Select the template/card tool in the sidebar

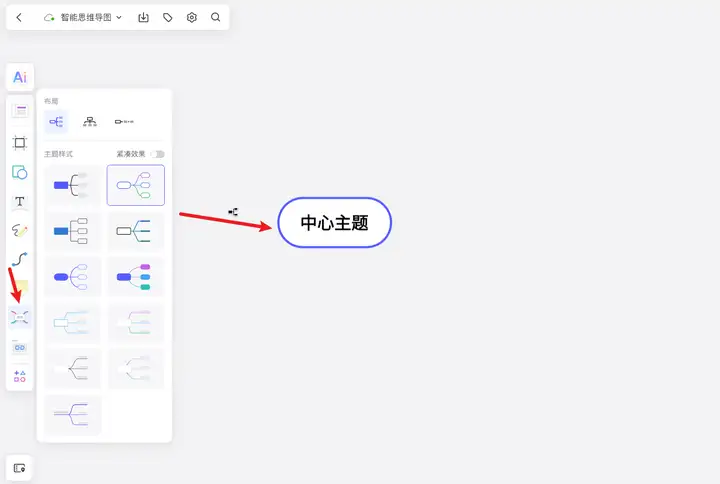tap(20, 111)
